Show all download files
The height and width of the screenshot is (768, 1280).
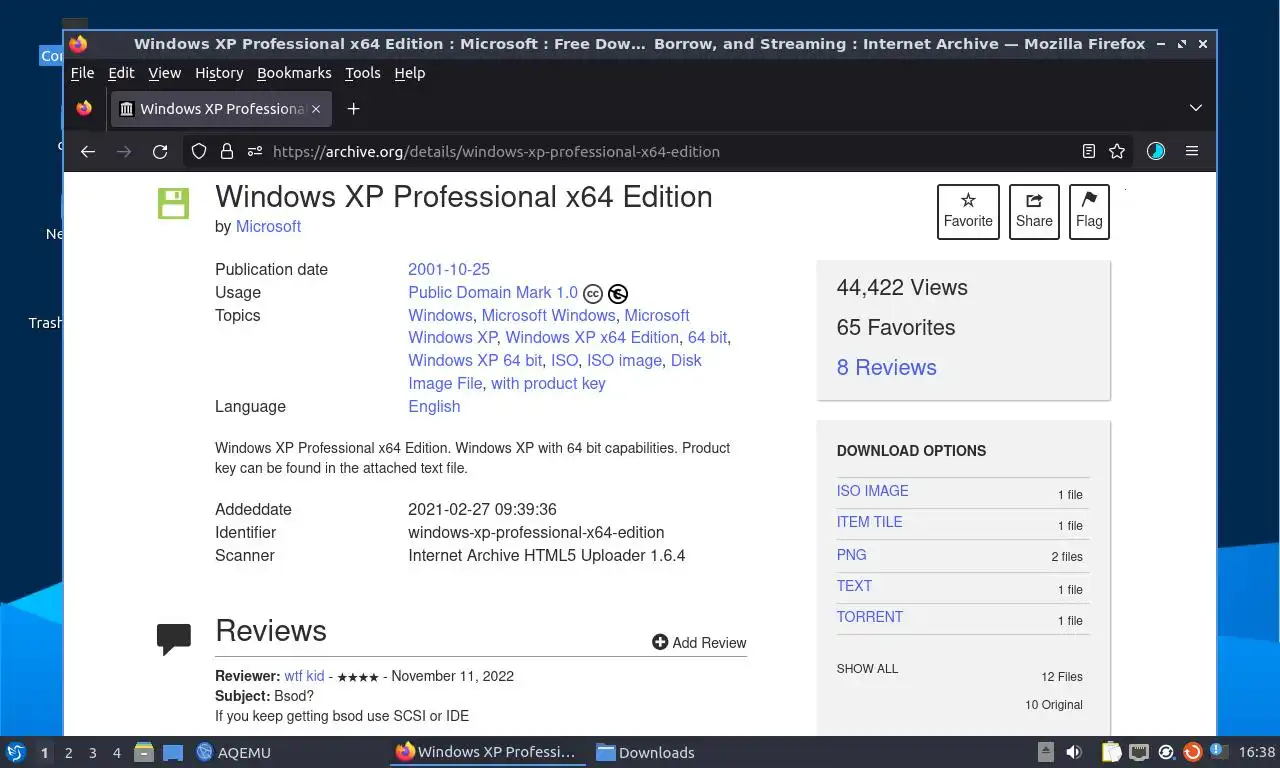pos(868,668)
